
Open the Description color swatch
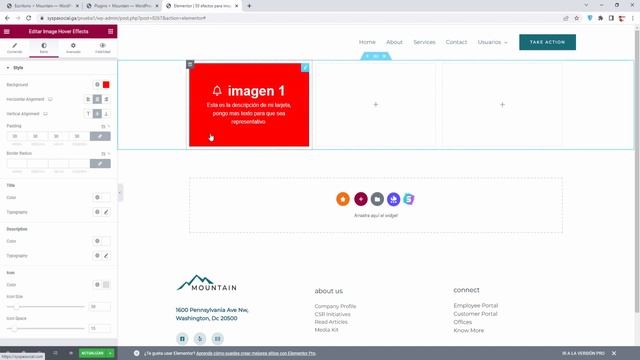click(x=106, y=241)
